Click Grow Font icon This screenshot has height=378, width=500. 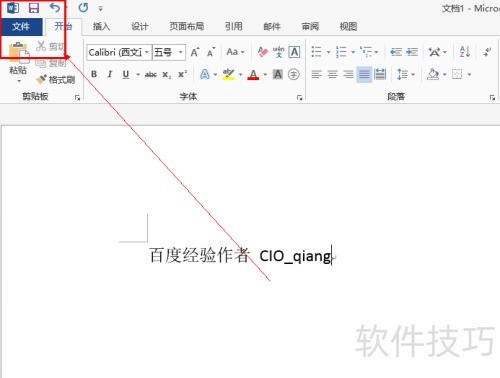(195, 52)
